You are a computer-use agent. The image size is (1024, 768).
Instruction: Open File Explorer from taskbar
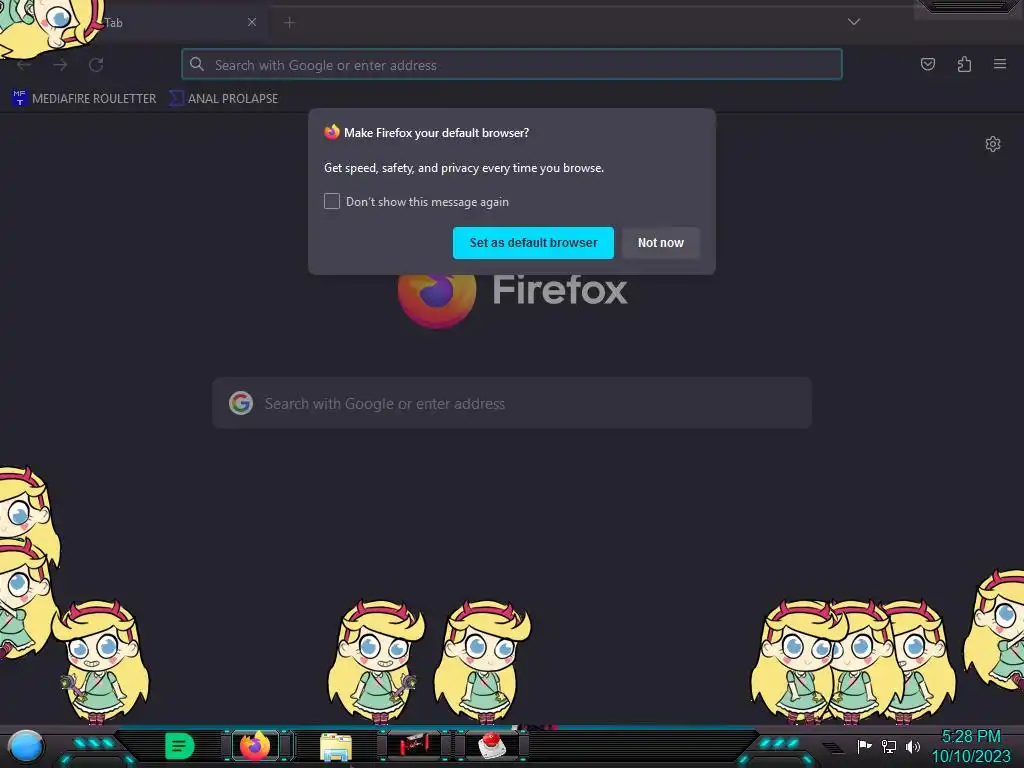click(x=336, y=746)
